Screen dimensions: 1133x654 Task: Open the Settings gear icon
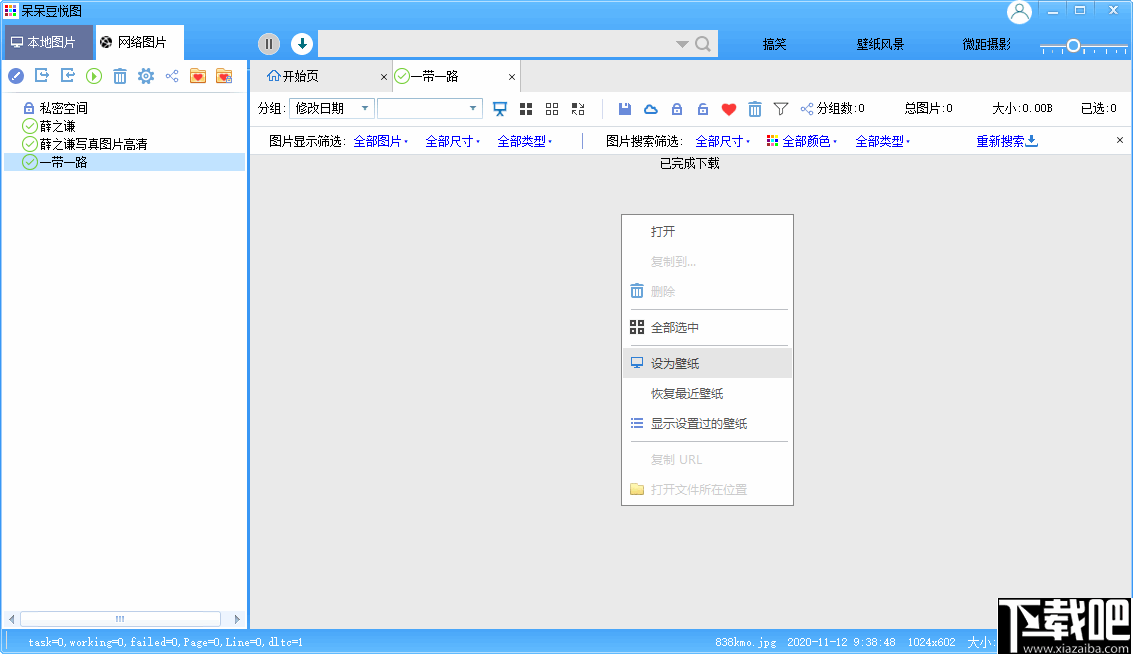tap(145, 76)
